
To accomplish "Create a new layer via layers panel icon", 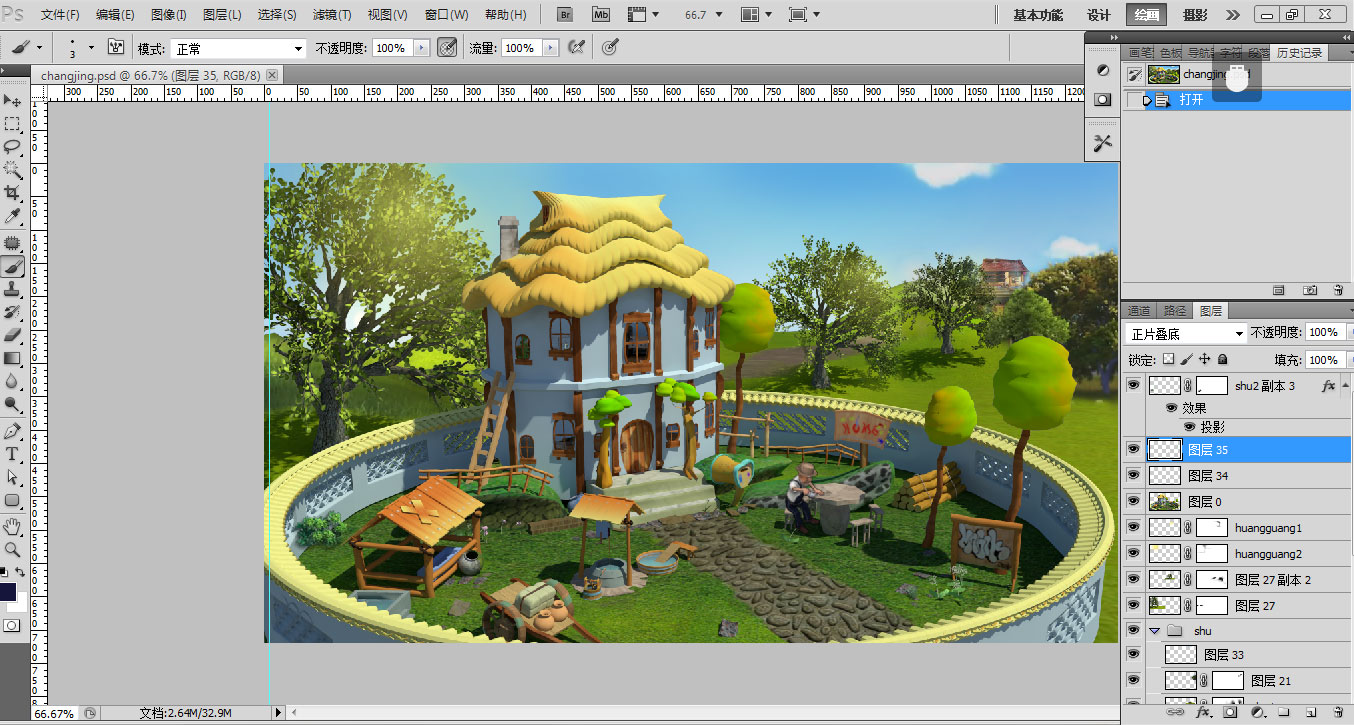I will (1311, 713).
